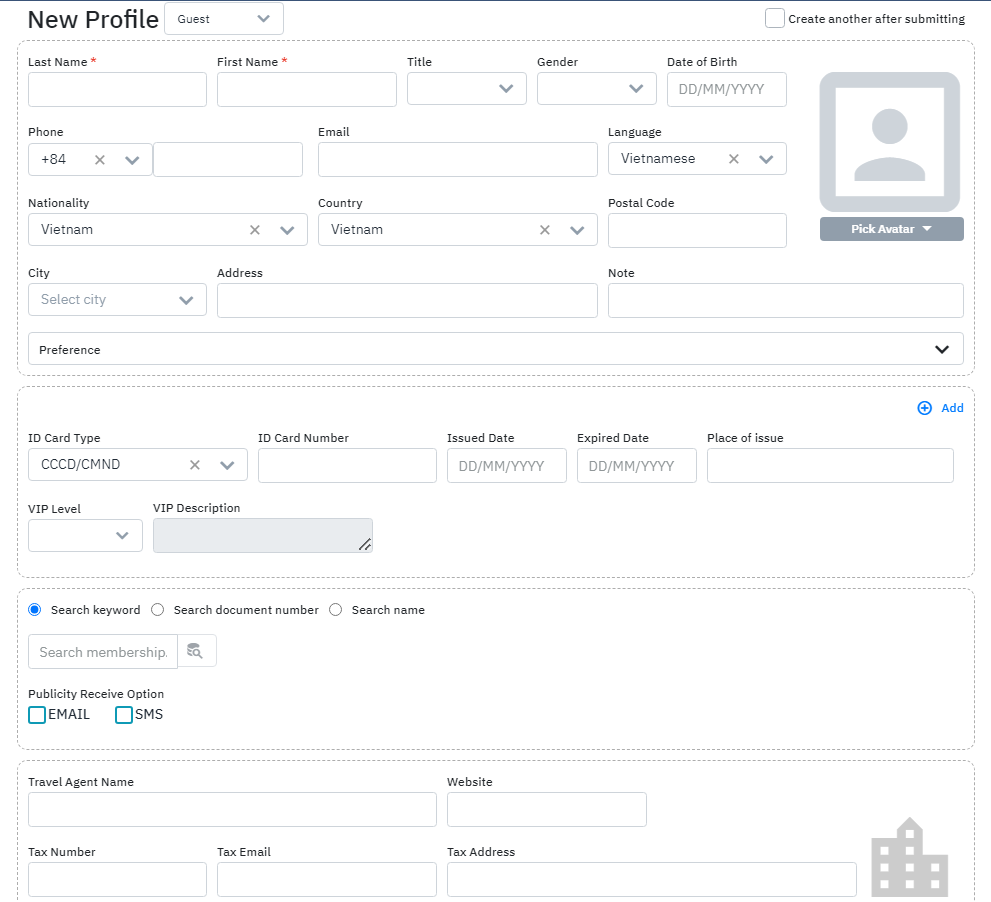Click the membership search database icon

196,651
